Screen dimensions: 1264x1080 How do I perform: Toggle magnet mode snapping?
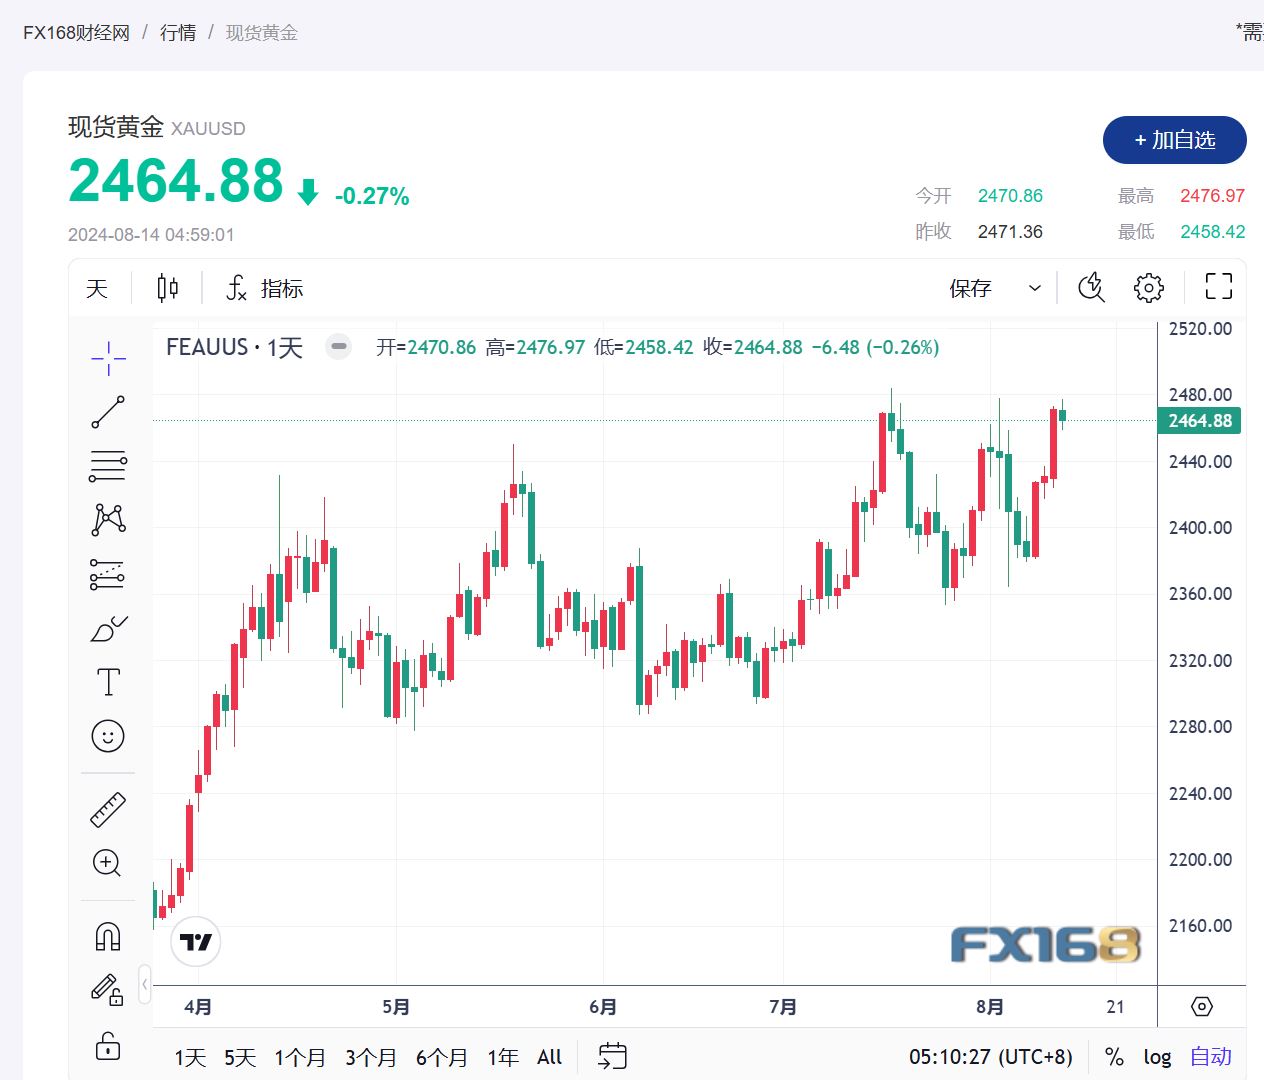click(x=108, y=936)
